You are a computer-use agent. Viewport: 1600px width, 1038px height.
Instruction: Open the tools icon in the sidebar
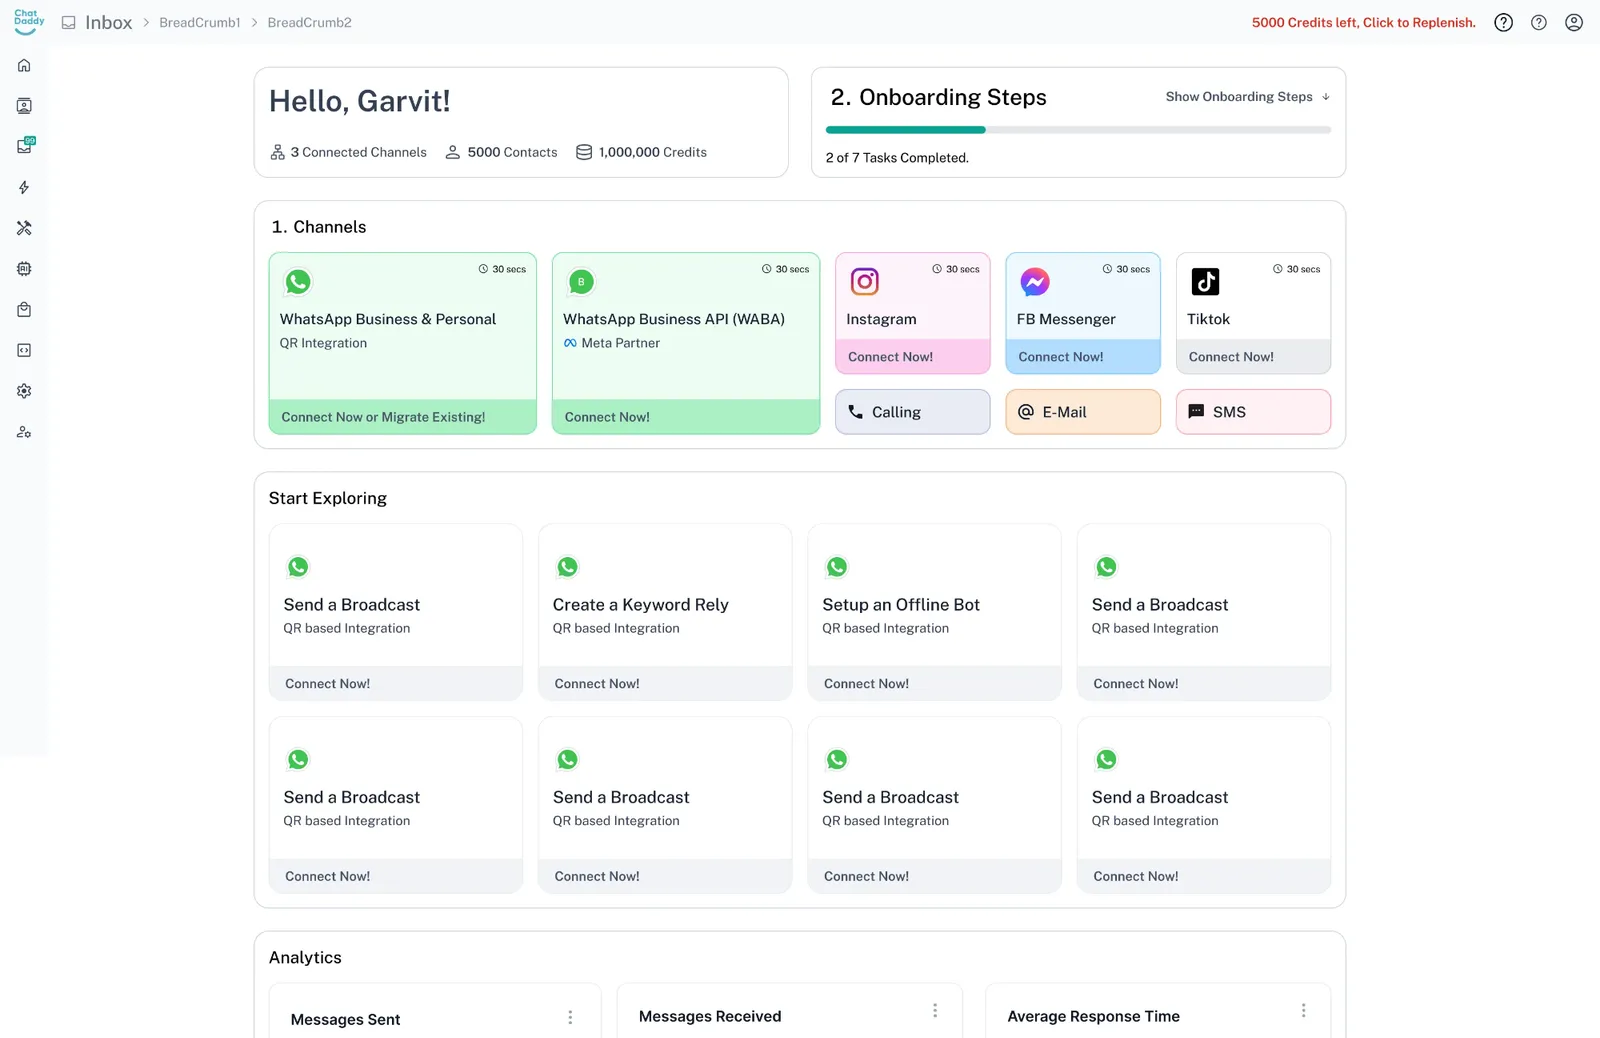[x=24, y=228]
